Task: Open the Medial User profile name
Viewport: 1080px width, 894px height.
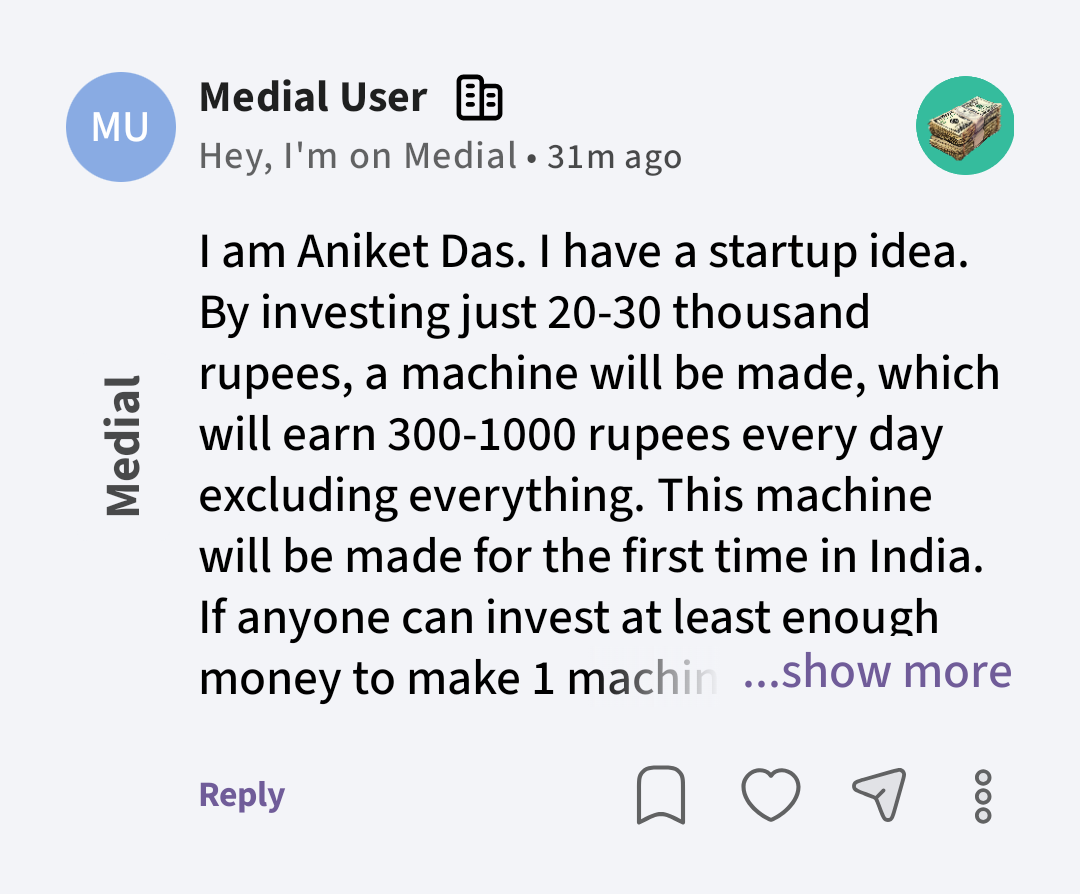Action: [x=313, y=98]
